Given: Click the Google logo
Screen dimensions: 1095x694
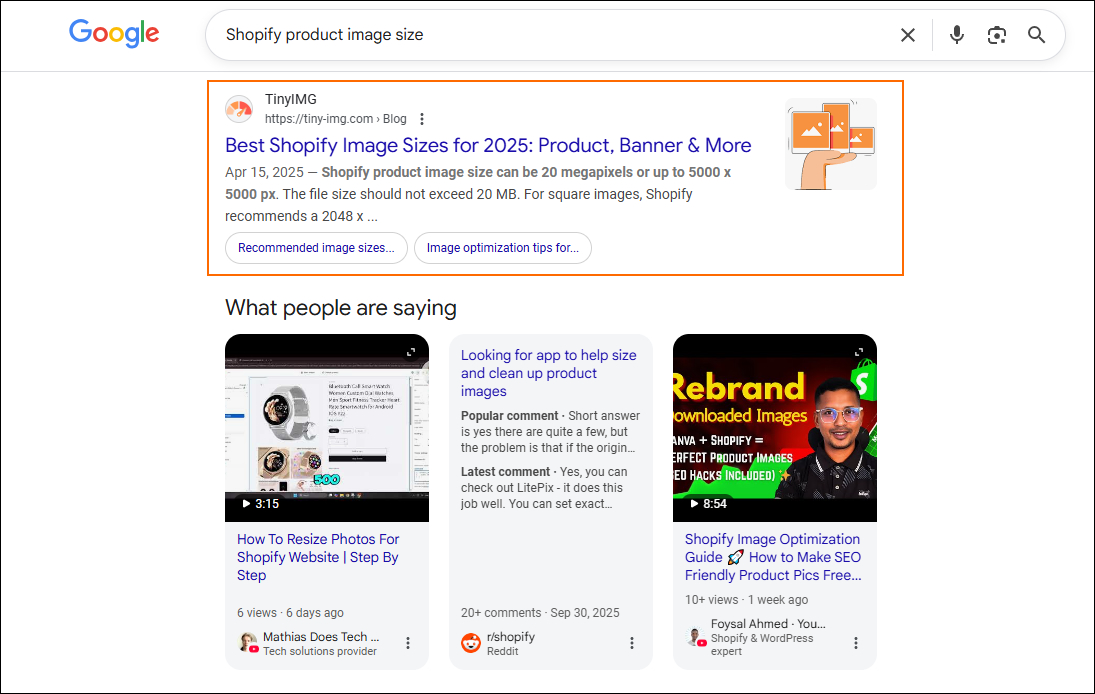Looking at the screenshot, I should point(113,33).
